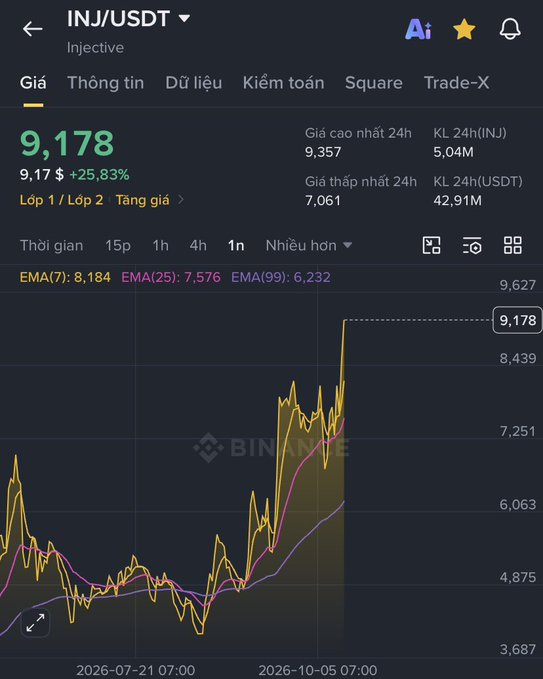Click the KL 24h(INJ) value 5,04M

[453, 152]
